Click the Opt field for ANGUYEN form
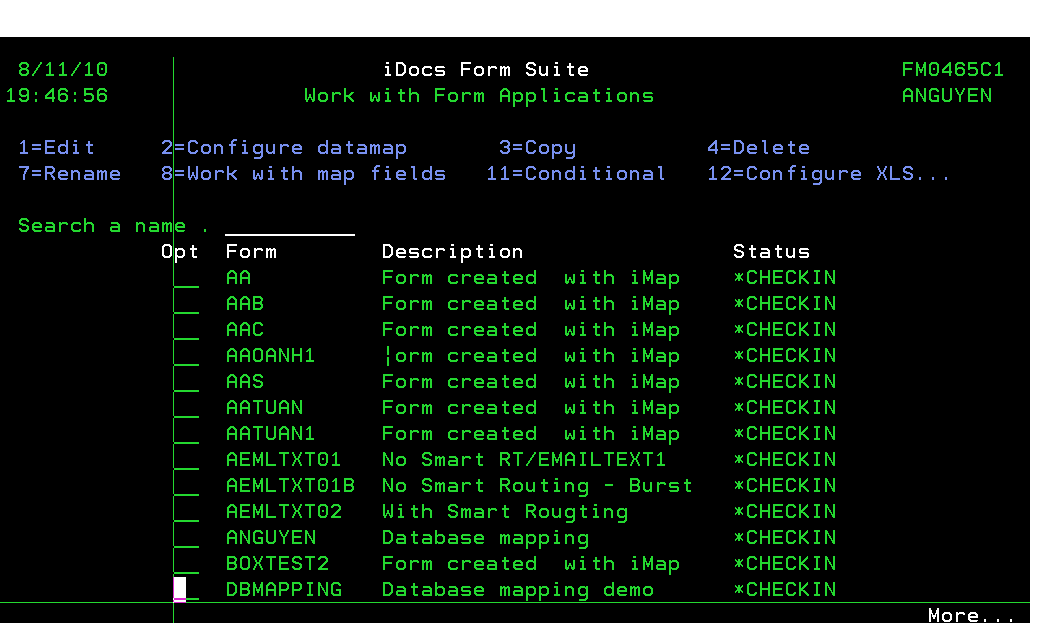This screenshot has width=1038, height=623. tap(187, 538)
